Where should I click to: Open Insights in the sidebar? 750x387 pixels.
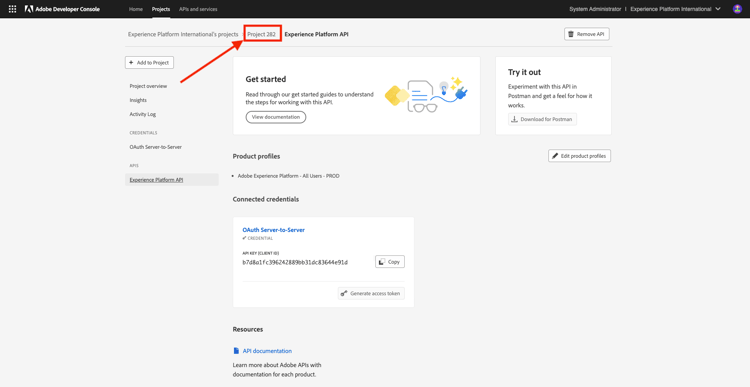pos(138,100)
